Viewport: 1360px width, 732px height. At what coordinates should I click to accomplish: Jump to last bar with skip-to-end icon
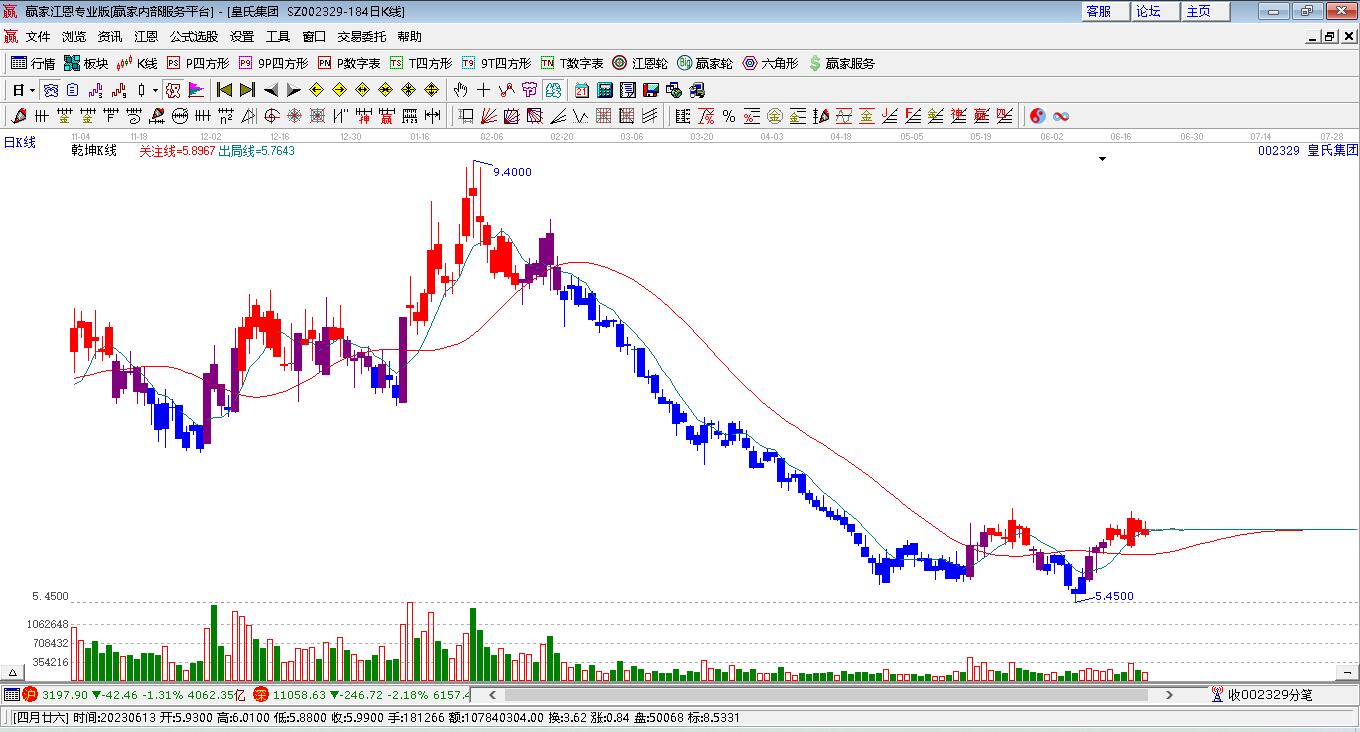pyautogui.click(x=247, y=90)
